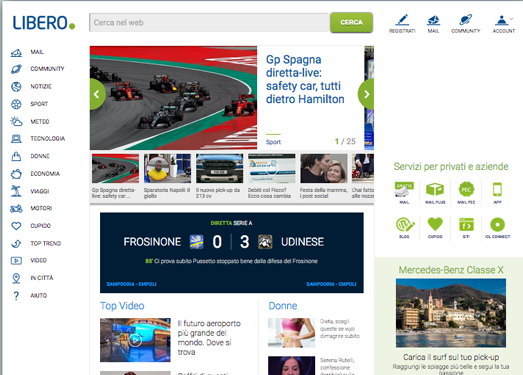Open the Blog service icon
Screen dimensions: 523x375
404,225
